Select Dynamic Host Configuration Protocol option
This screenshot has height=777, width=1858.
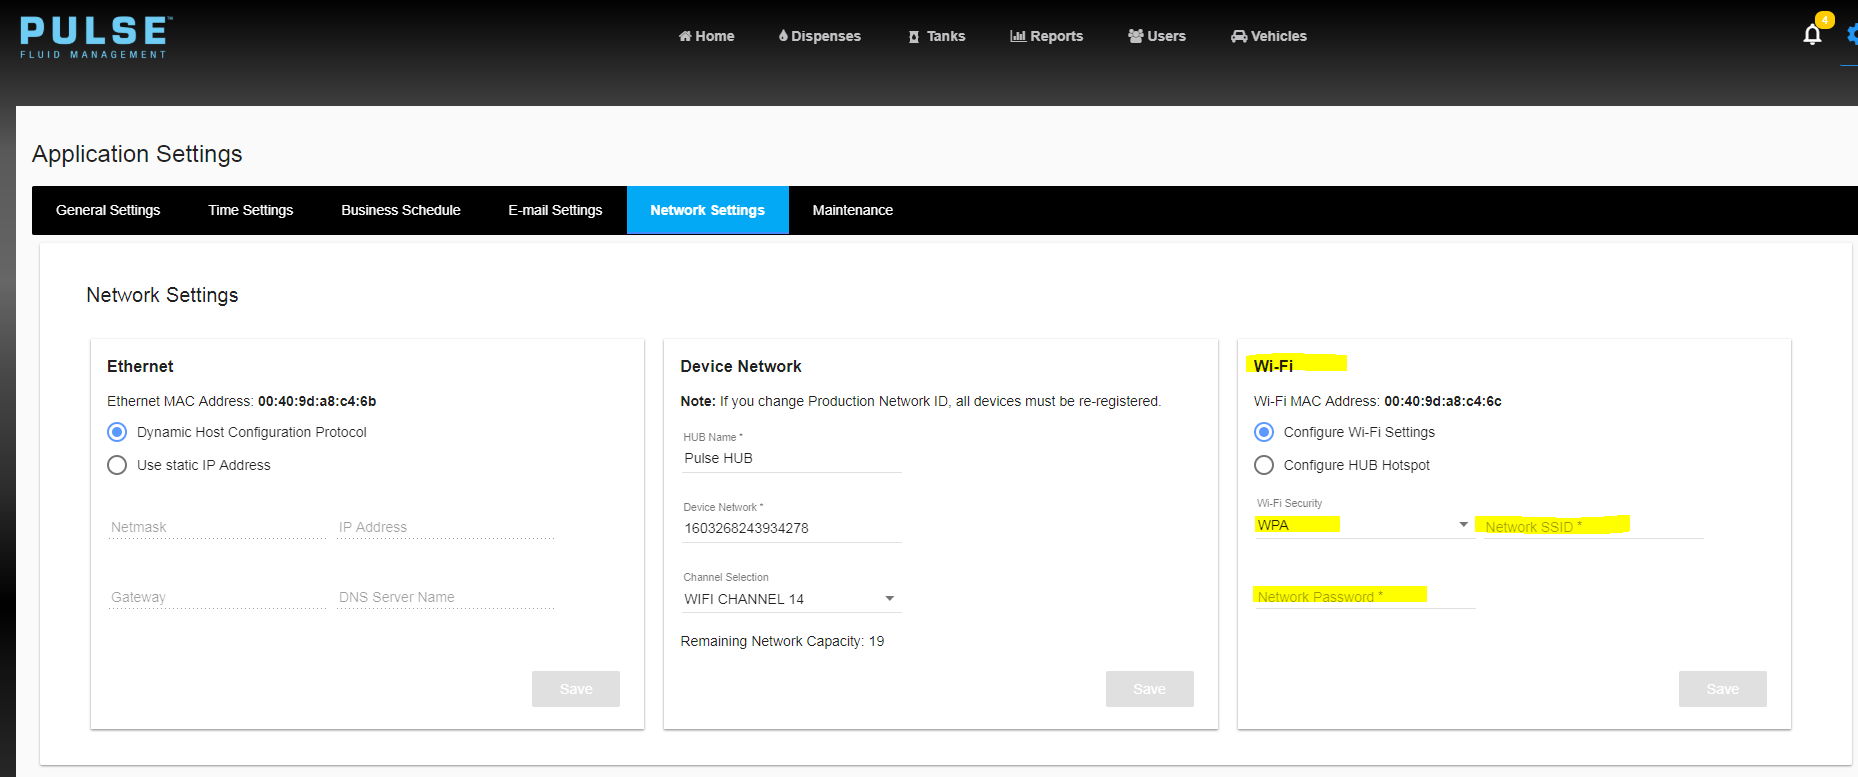click(x=117, y=432)
